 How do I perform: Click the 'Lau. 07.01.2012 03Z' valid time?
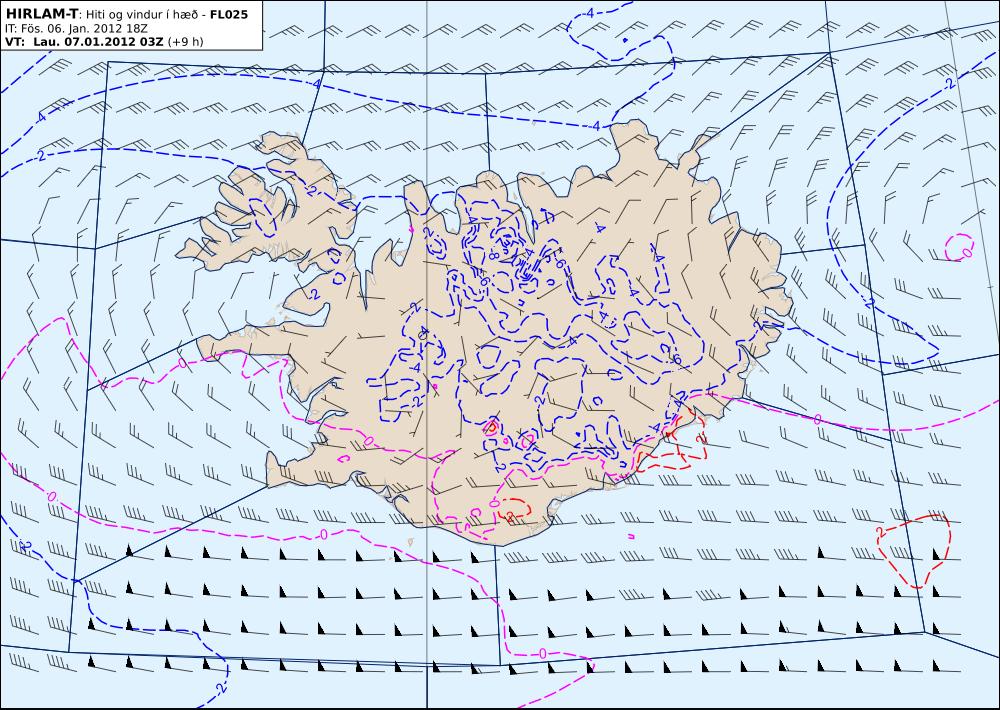[x=99, y=42]
